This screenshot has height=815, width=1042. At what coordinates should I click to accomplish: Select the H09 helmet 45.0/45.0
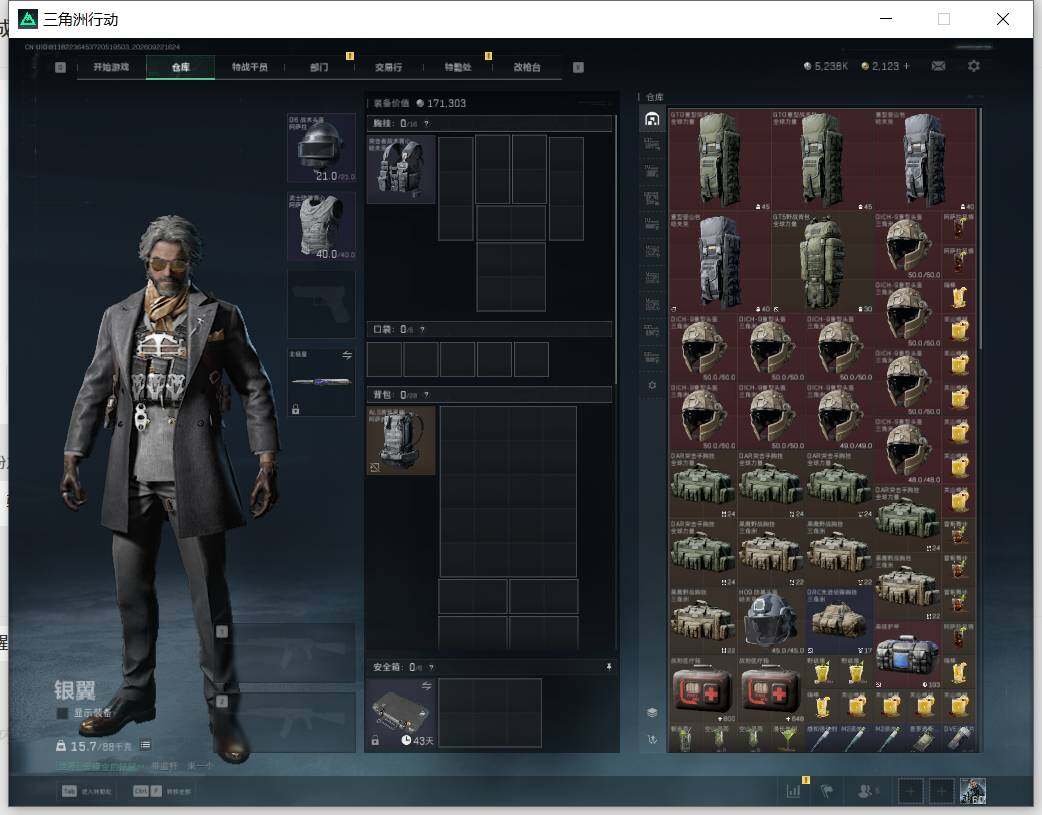coord(771,621)
